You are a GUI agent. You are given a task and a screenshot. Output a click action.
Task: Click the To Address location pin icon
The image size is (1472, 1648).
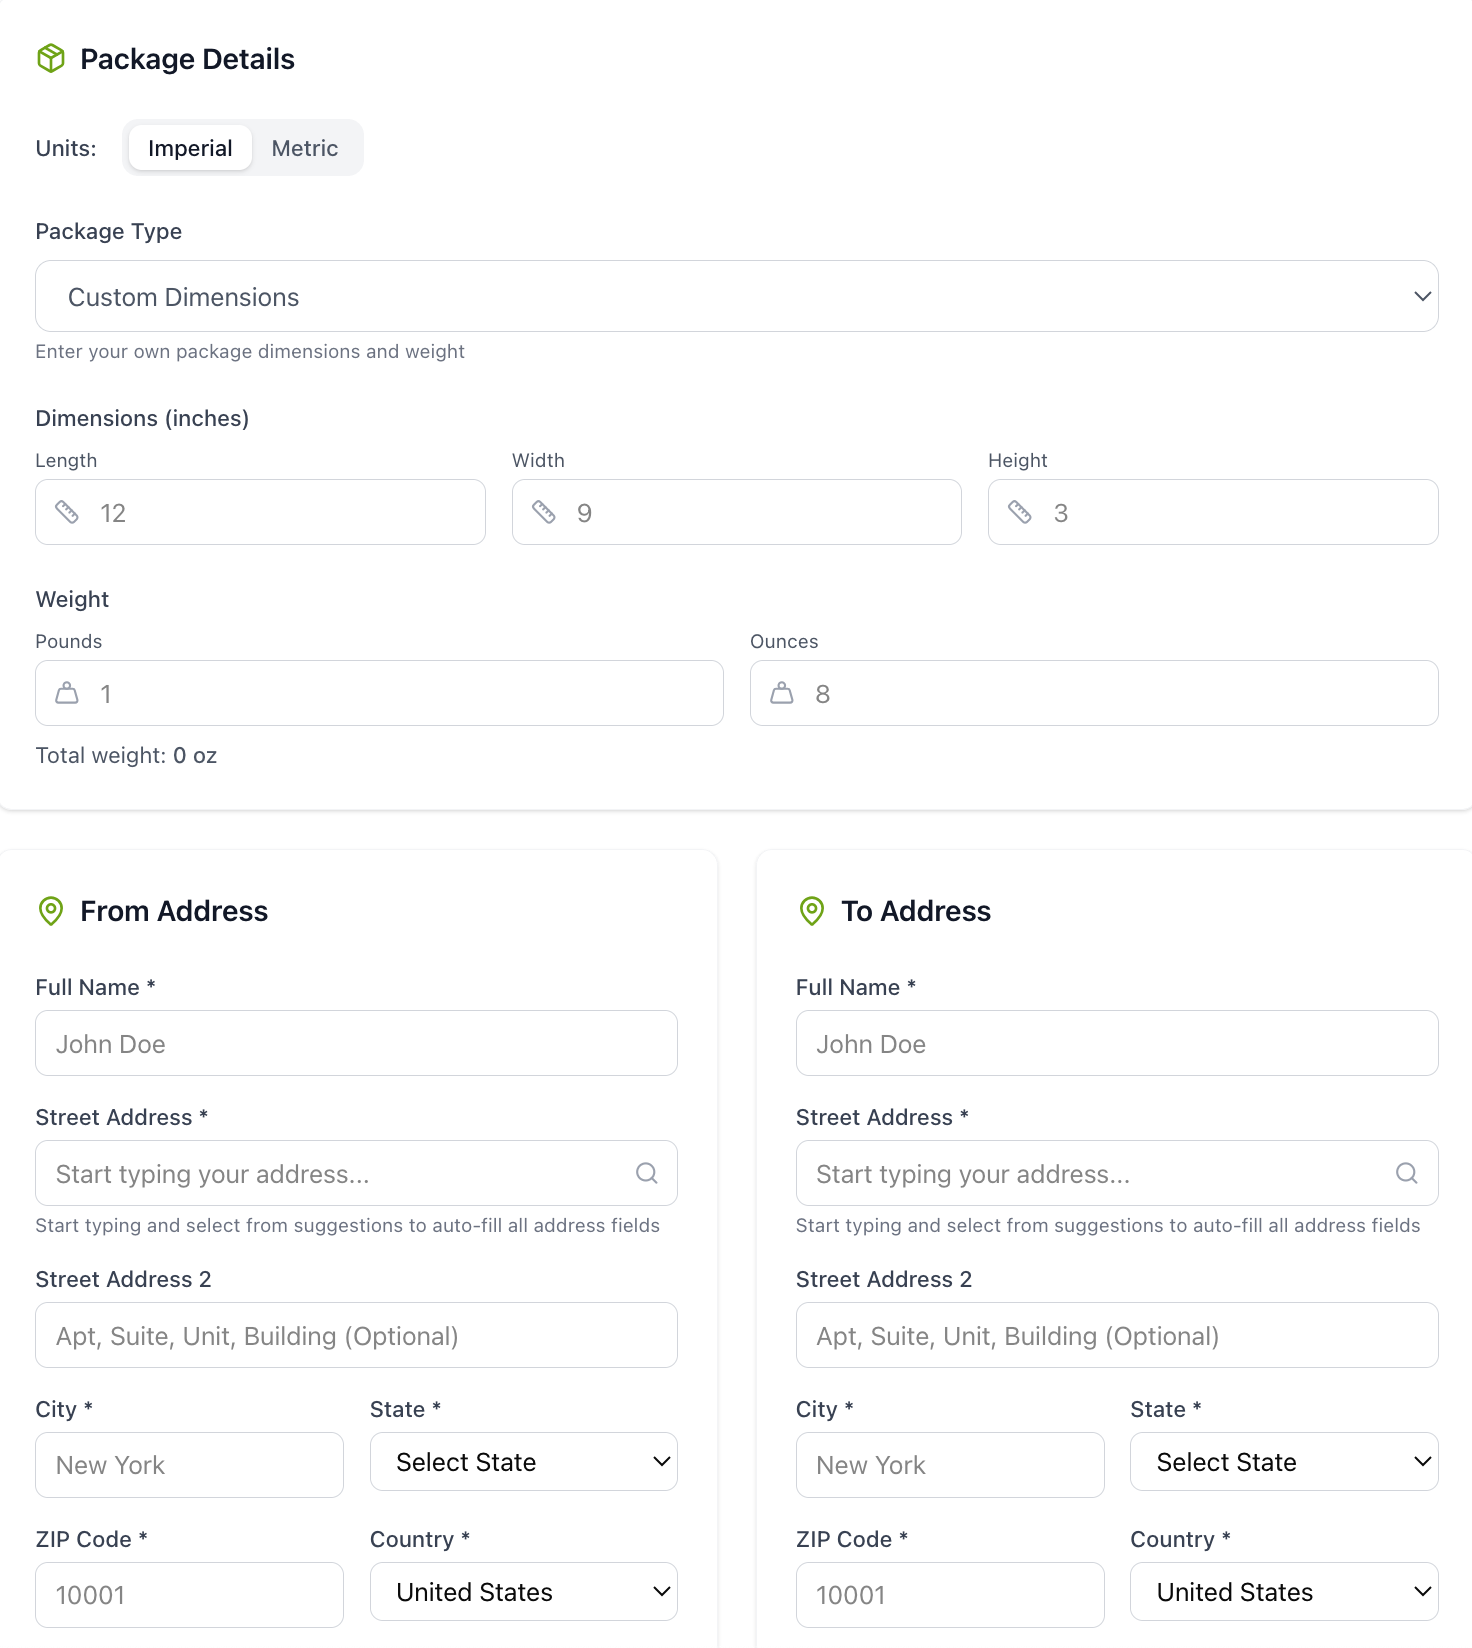click(x=812, y=911)
